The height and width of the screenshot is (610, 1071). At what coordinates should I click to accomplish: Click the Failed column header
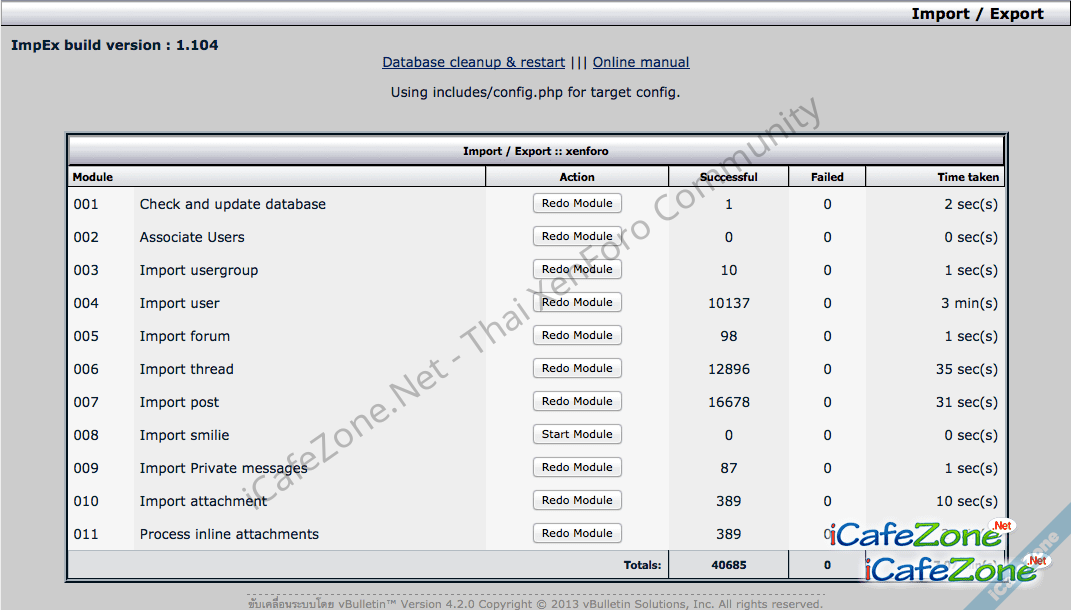click(827, 177)
